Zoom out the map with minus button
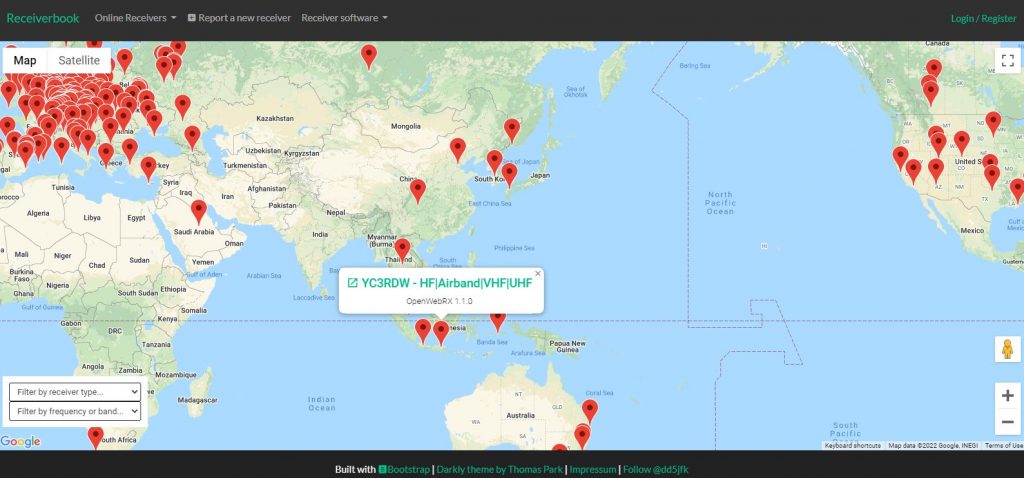1024x478 pixels. coord(1008,422)
